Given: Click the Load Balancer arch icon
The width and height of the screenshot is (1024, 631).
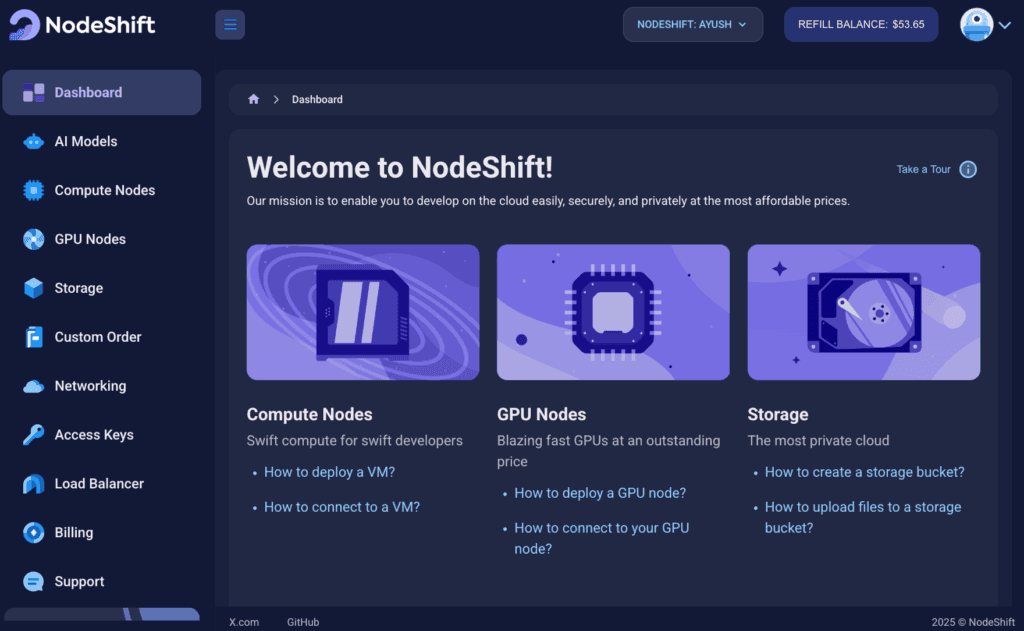Looking at the screenshot, I should pos(33,484).
